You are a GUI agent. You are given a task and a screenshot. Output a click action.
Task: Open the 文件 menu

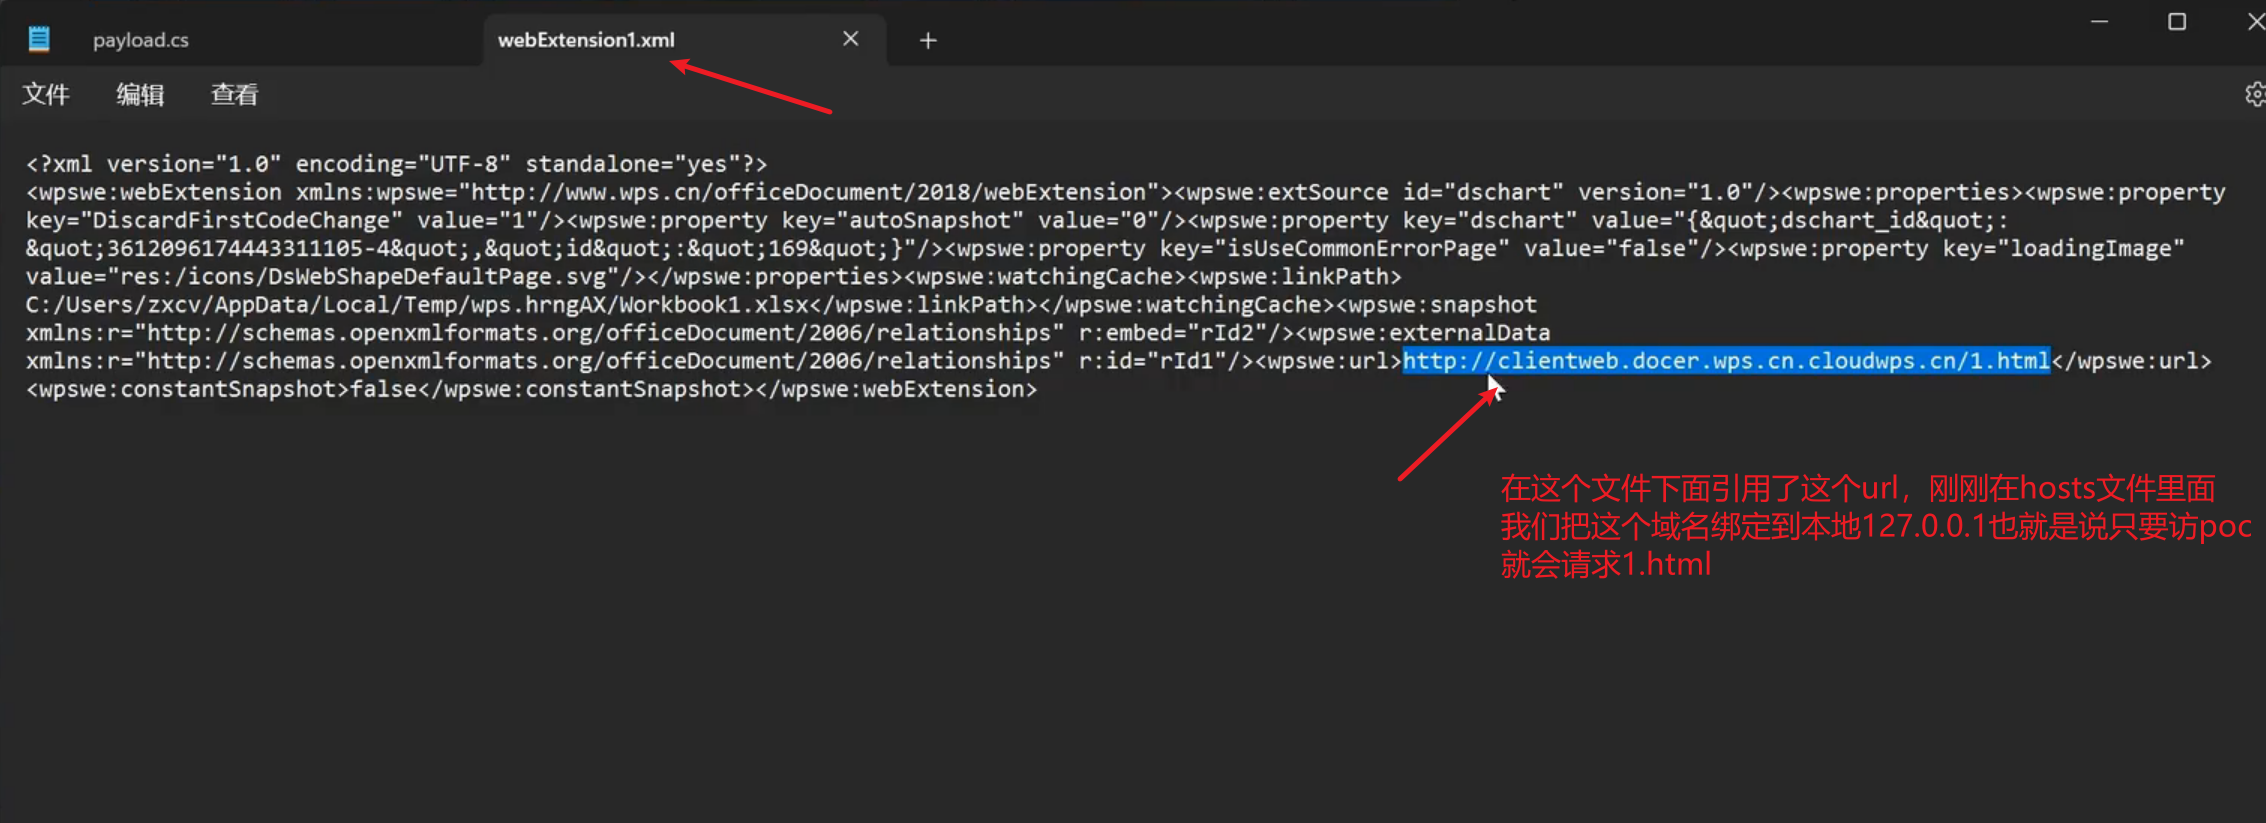point(46,94)
